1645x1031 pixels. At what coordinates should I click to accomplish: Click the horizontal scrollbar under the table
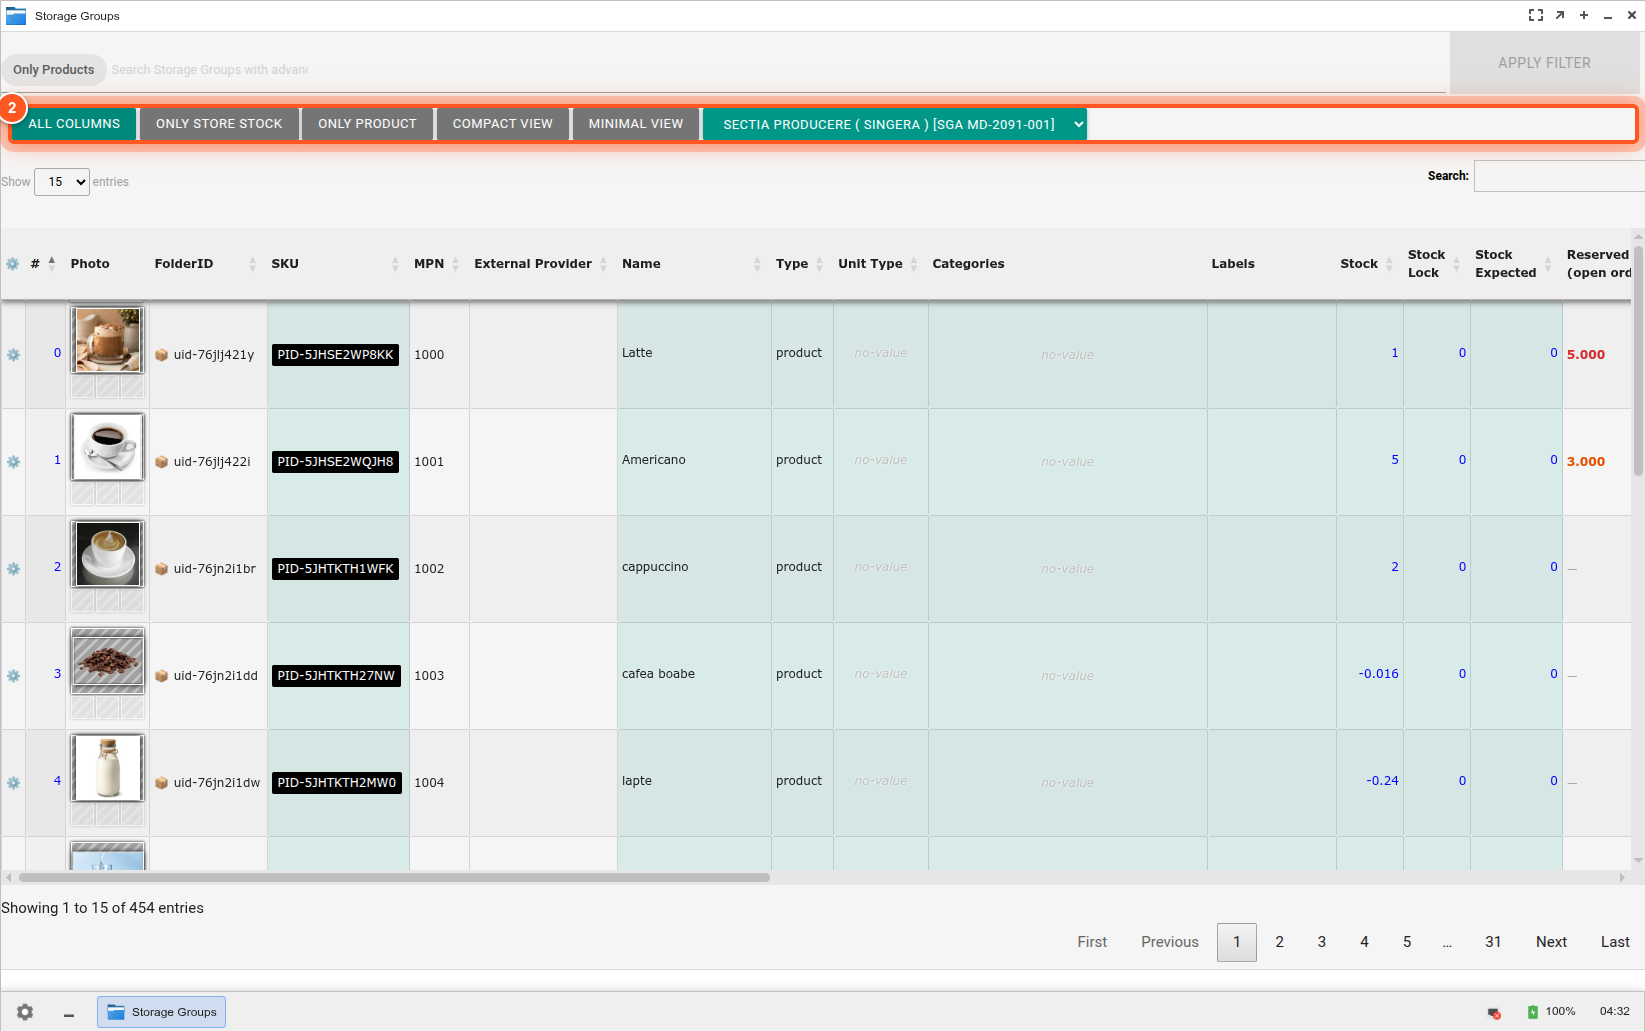point(394,878)
